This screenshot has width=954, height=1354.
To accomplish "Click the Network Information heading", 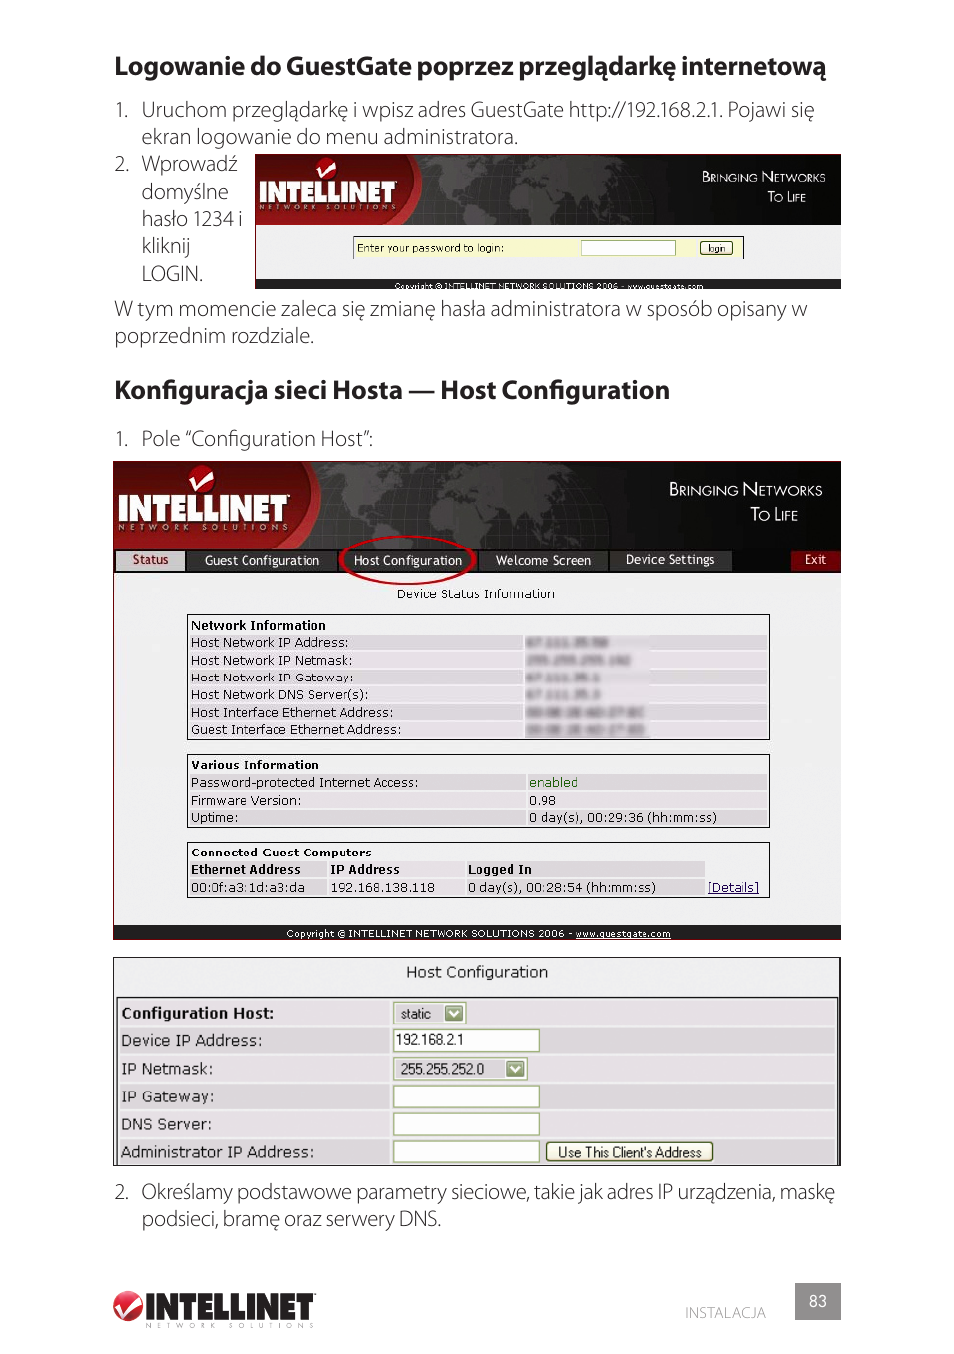I will coord(258,626).
